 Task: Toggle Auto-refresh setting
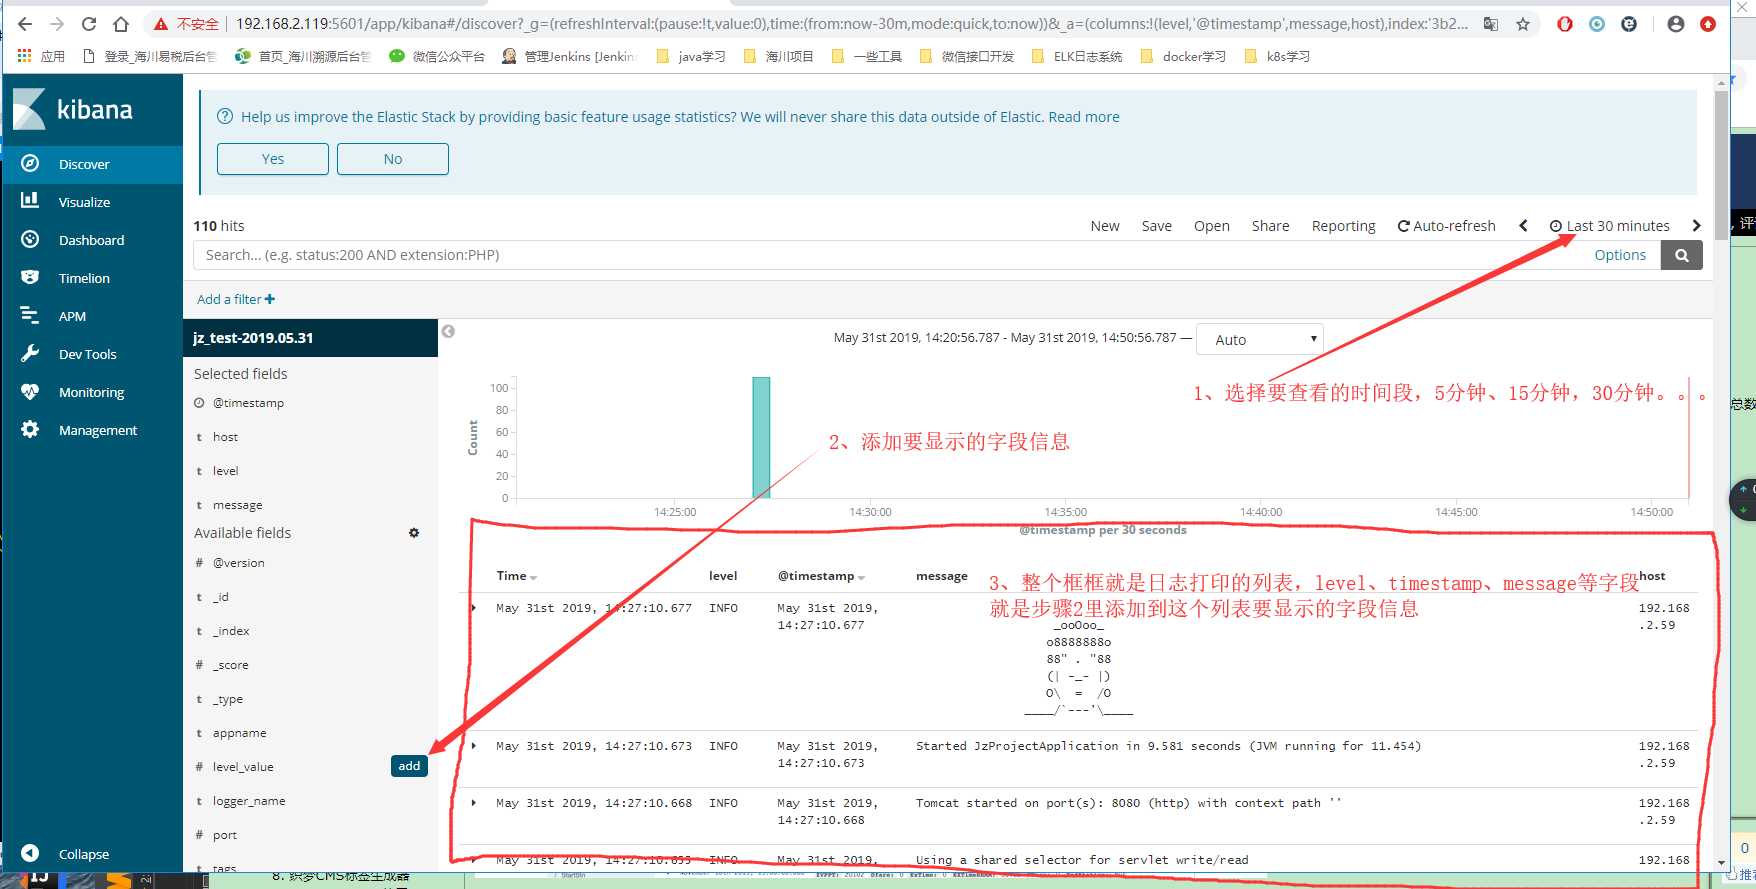1447,226
